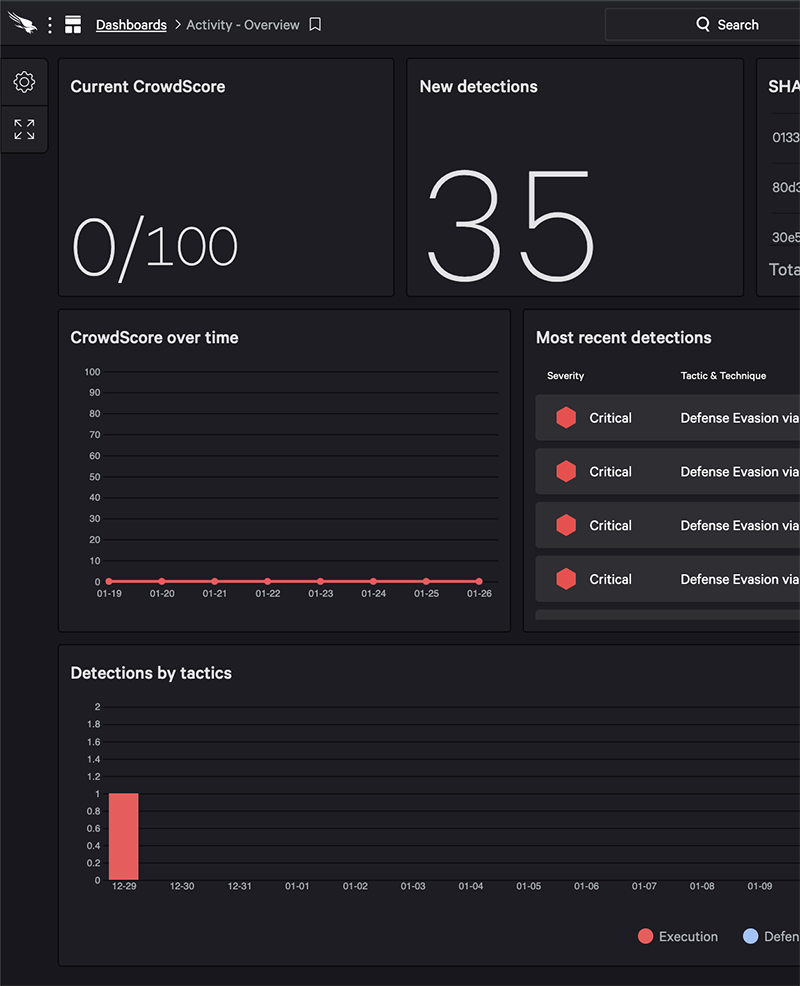800x986 pixels.
Task: Click the first Critical severity hexagon
Action: [x=566, y=418]
